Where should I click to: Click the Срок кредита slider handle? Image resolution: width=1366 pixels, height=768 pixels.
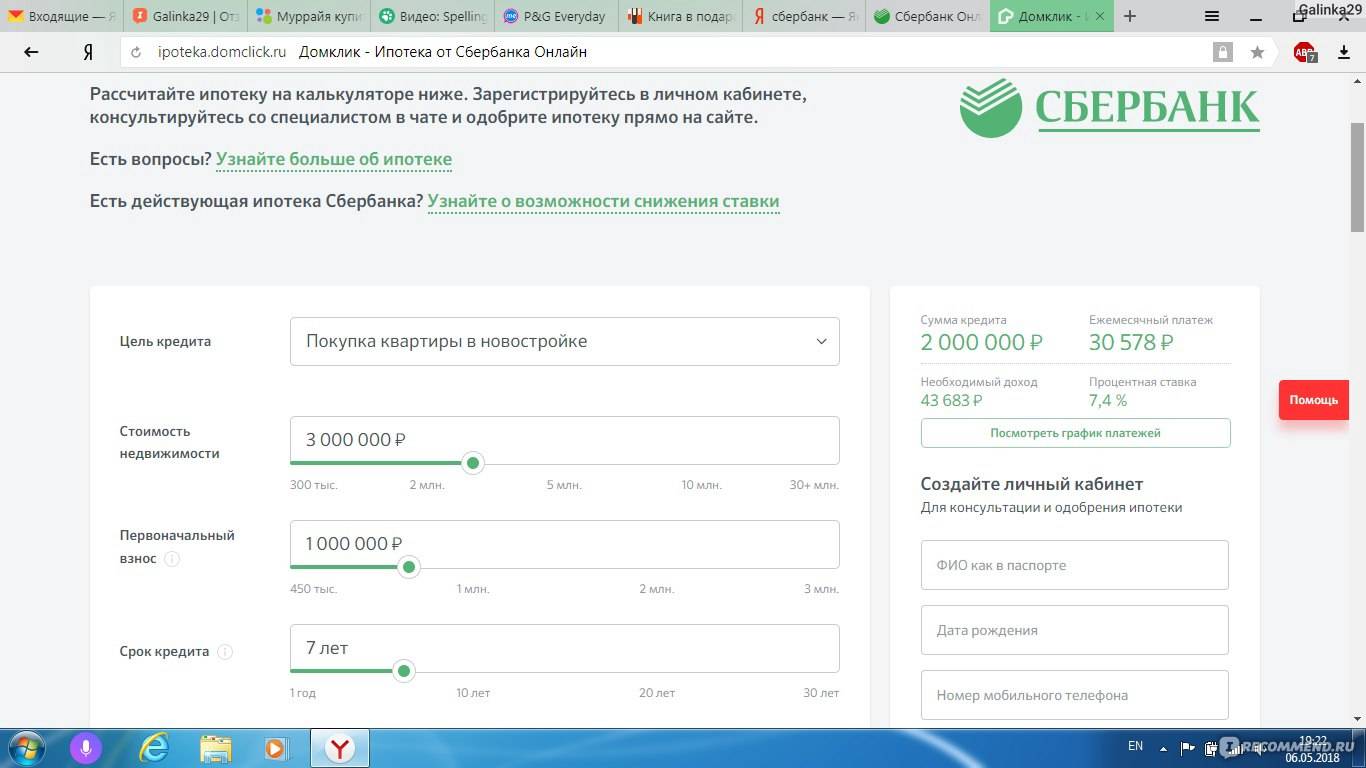click(404, 671)
